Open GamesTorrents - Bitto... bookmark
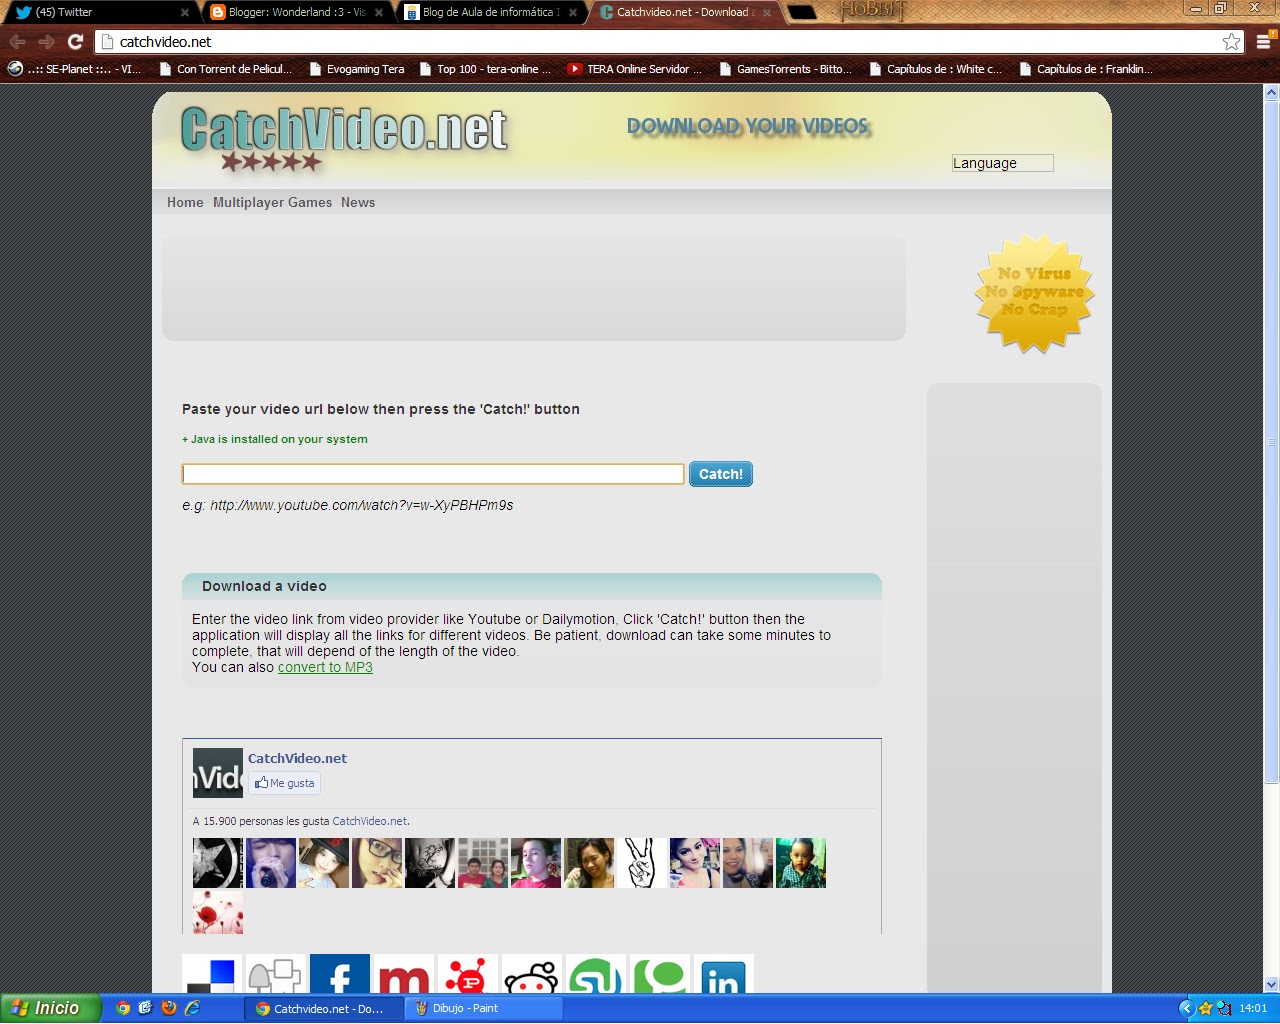 (x=785, y=69)
